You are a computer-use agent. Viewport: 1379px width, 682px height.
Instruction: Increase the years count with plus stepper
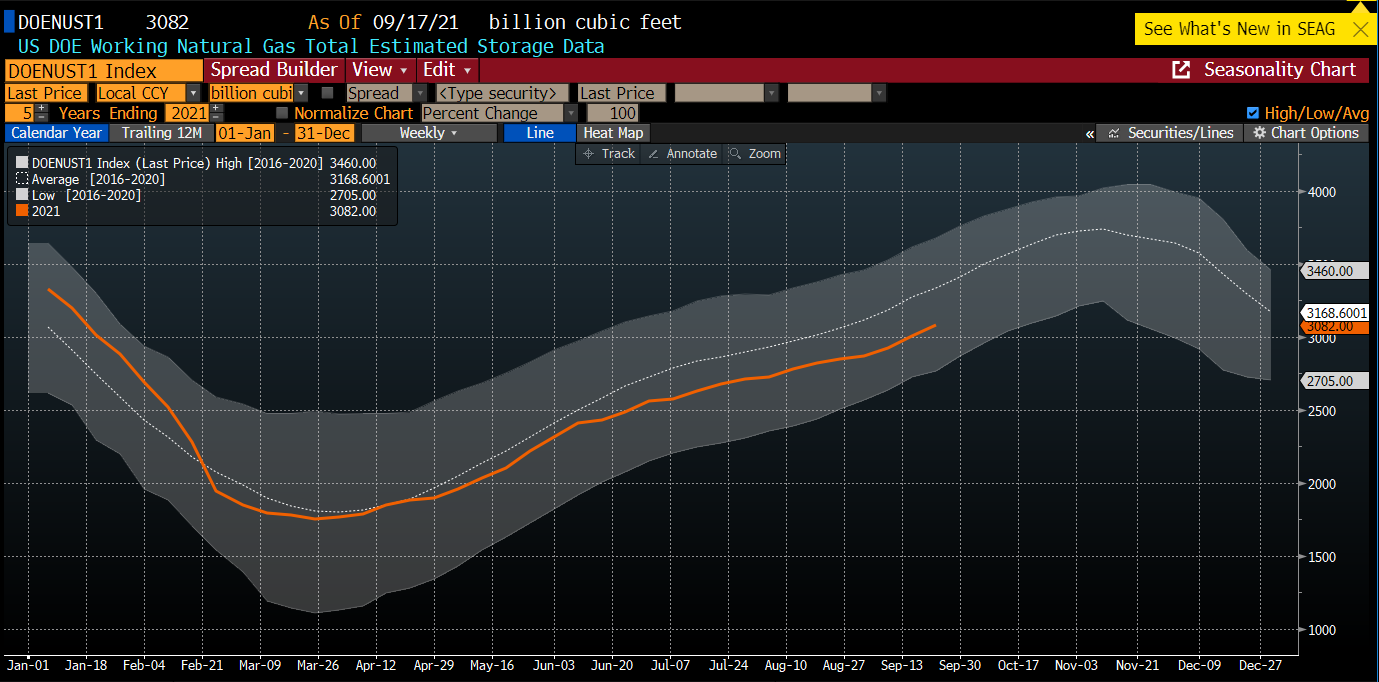tap(42, 108)
